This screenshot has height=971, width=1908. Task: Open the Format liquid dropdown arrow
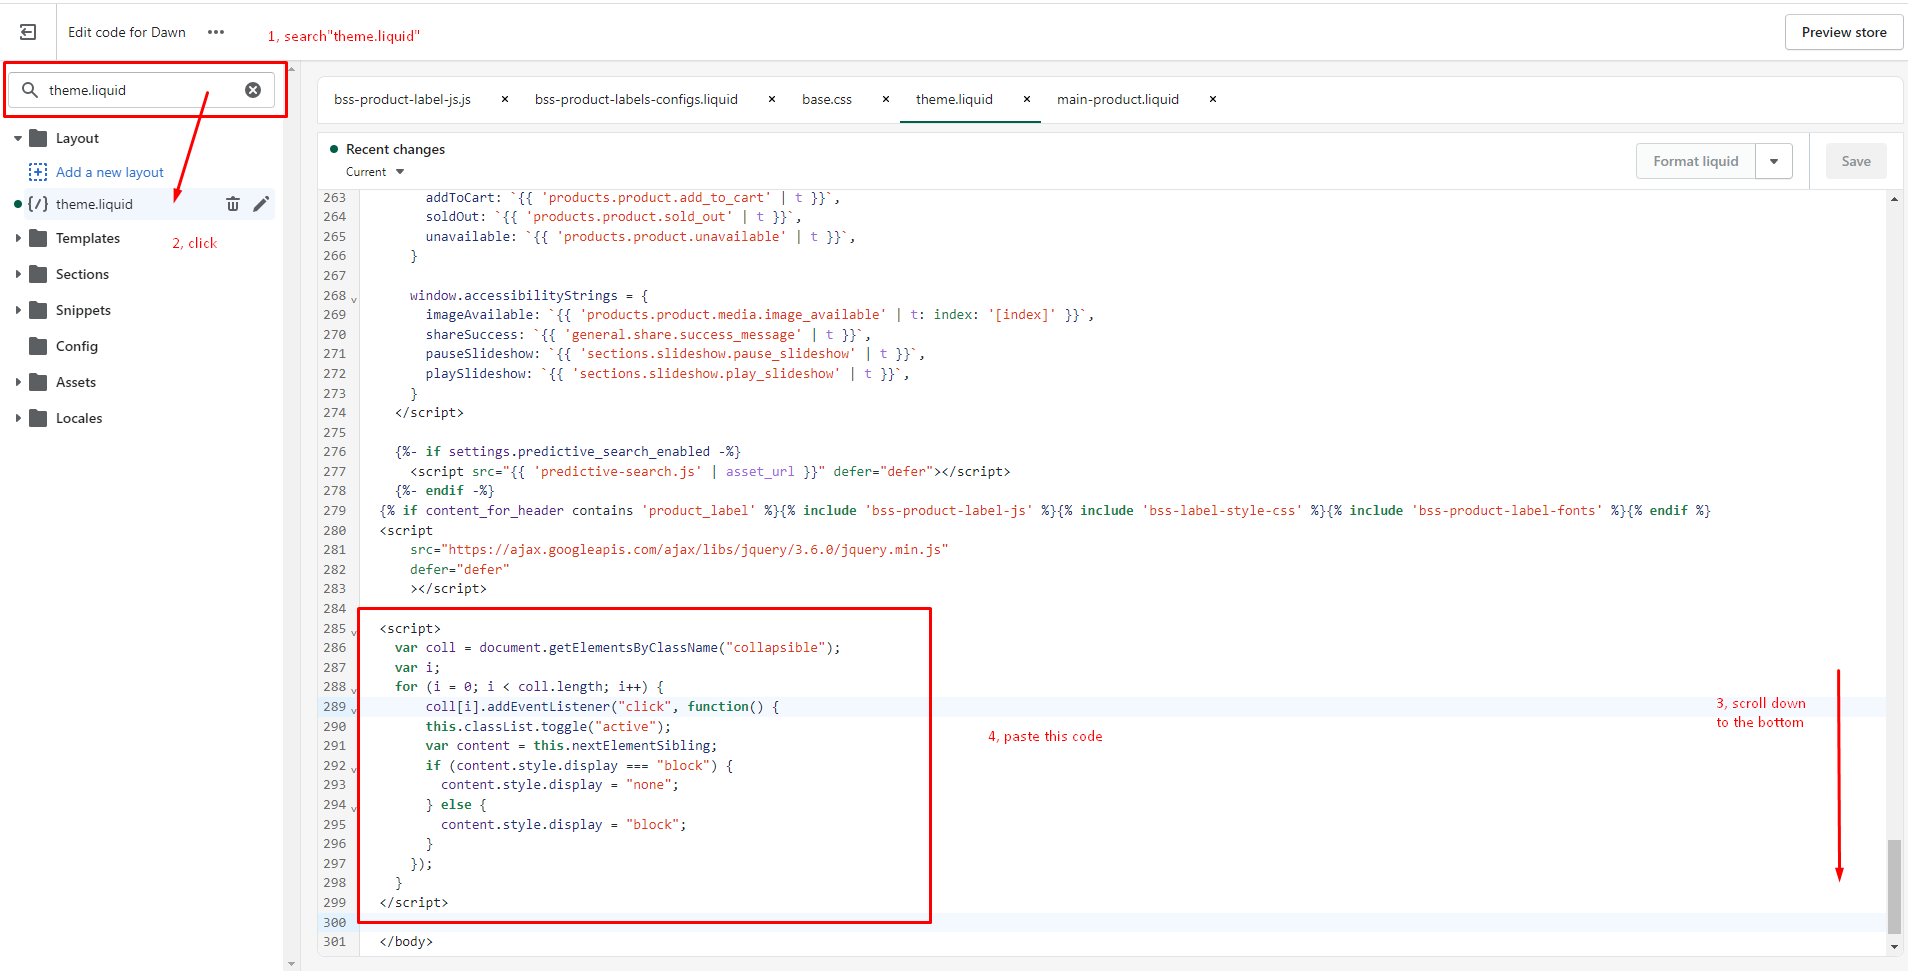(x=1774, y=161)
